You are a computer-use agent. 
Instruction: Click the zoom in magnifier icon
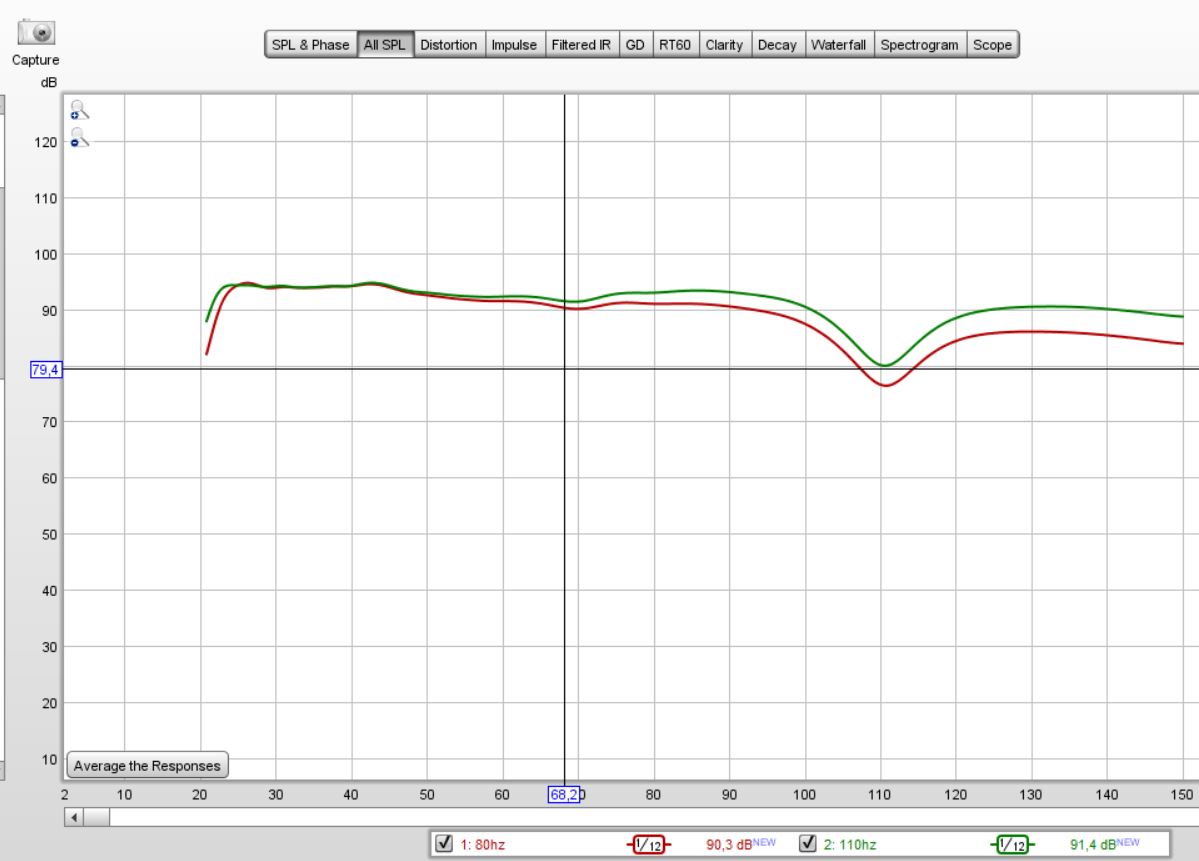79,111
